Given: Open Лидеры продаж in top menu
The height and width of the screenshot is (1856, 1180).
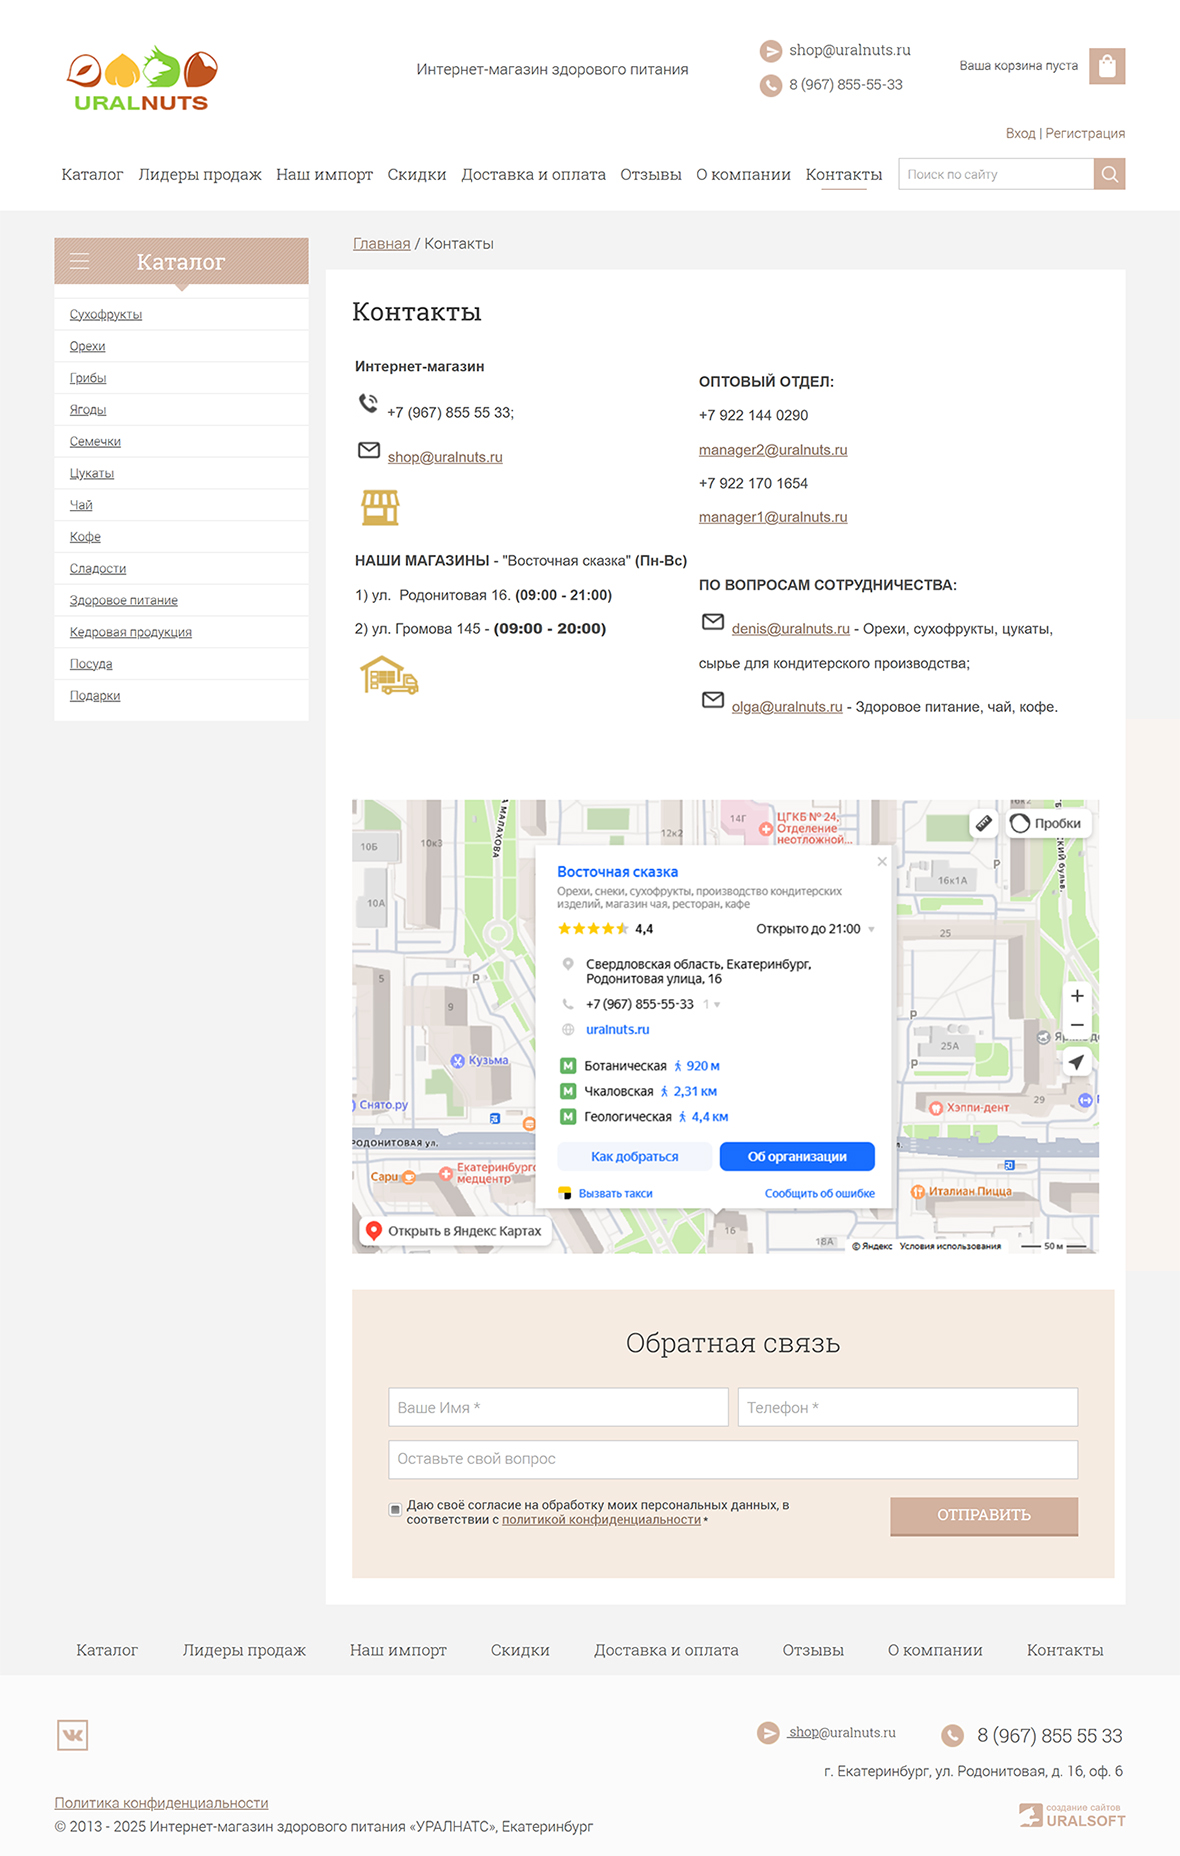Looking at the screenshot, I should 199,174.
